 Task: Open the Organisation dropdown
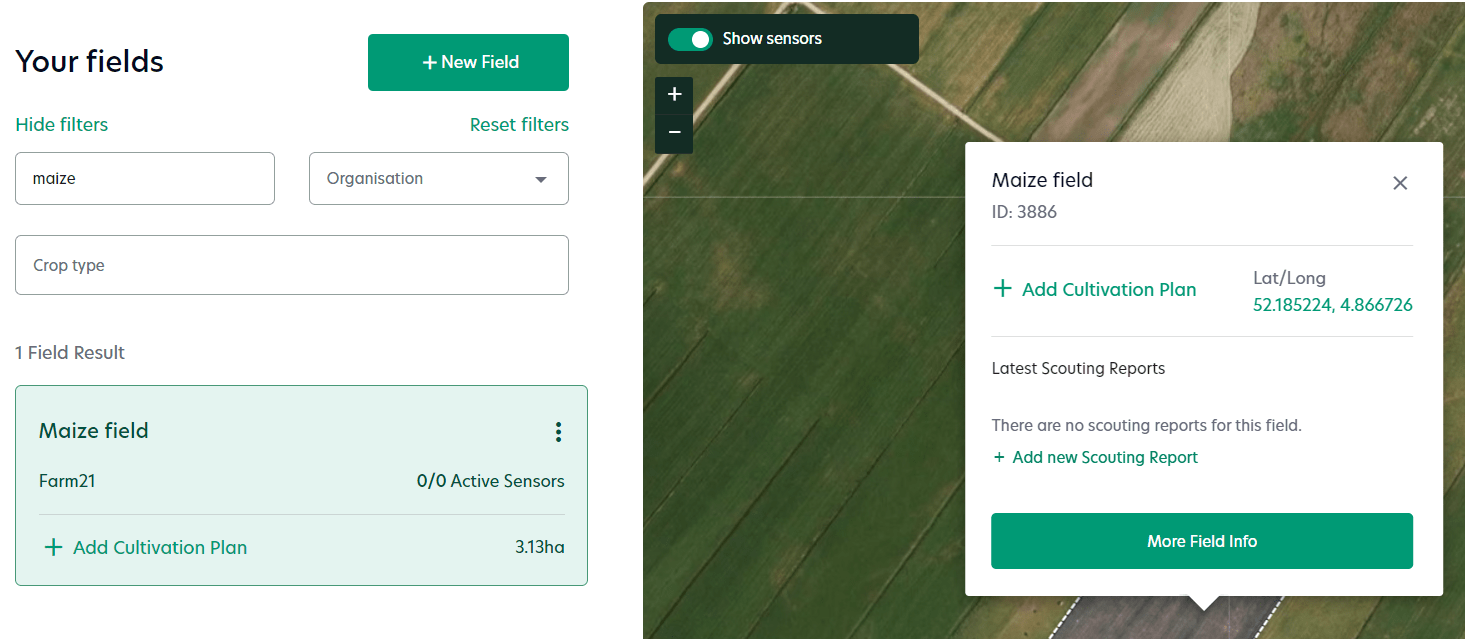(438, 178)
